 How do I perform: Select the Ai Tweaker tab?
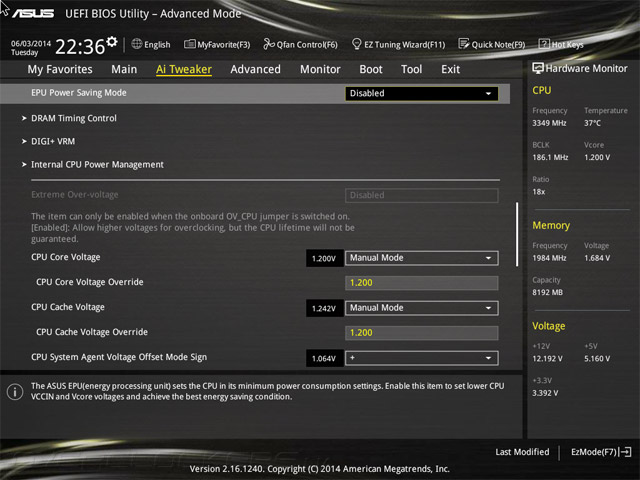(x=184, y=69)
